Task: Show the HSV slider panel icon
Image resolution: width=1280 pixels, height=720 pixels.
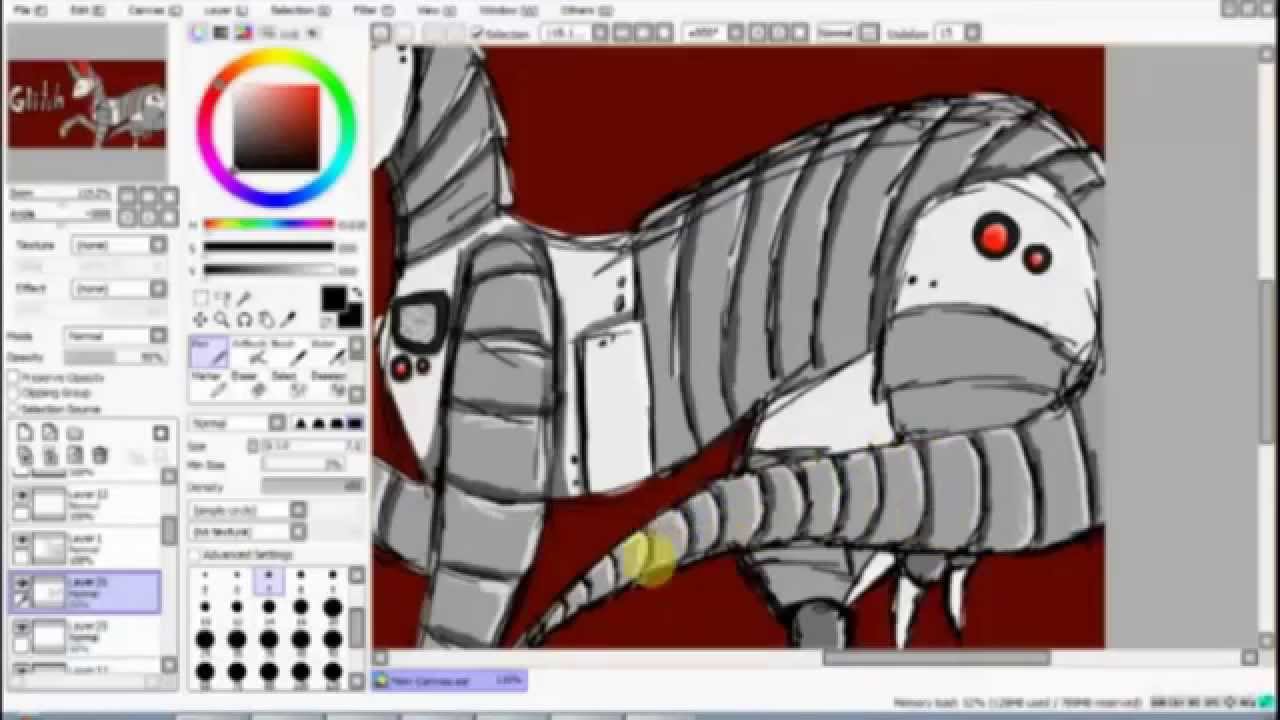Action: coord(243,33)
